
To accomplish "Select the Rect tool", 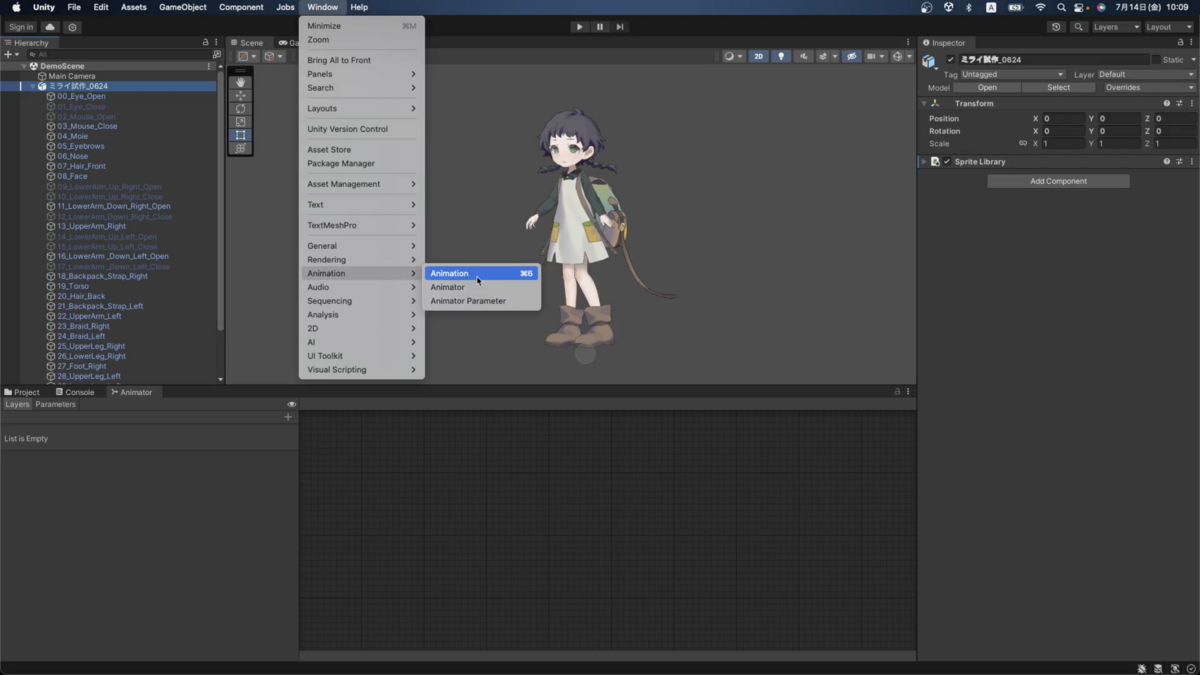I will 240,135.
